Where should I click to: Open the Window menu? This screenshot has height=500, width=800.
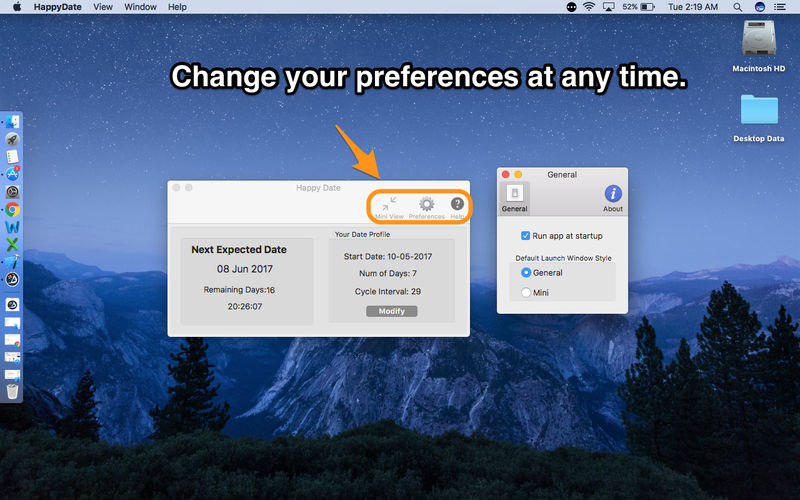[x=140, y=7]
